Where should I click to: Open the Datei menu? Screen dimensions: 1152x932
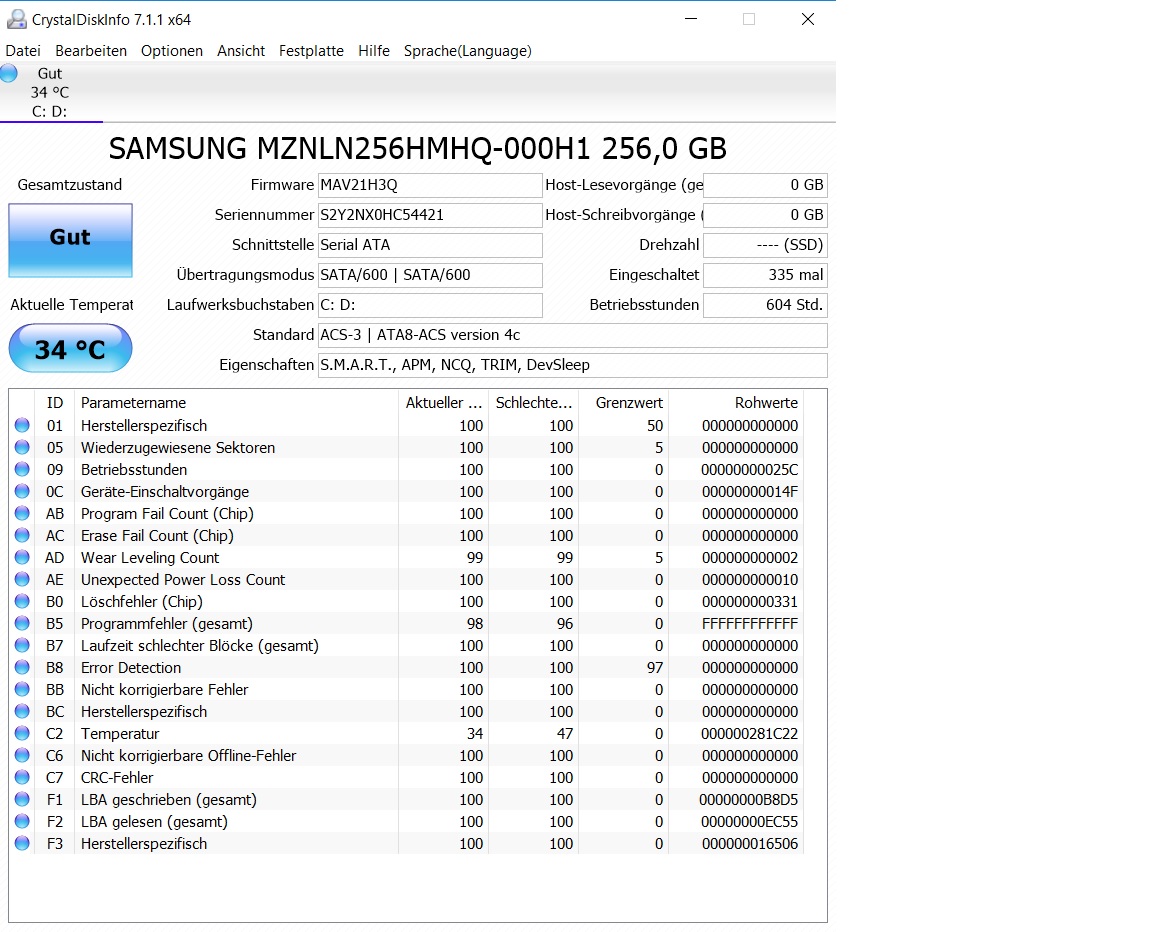23,51
